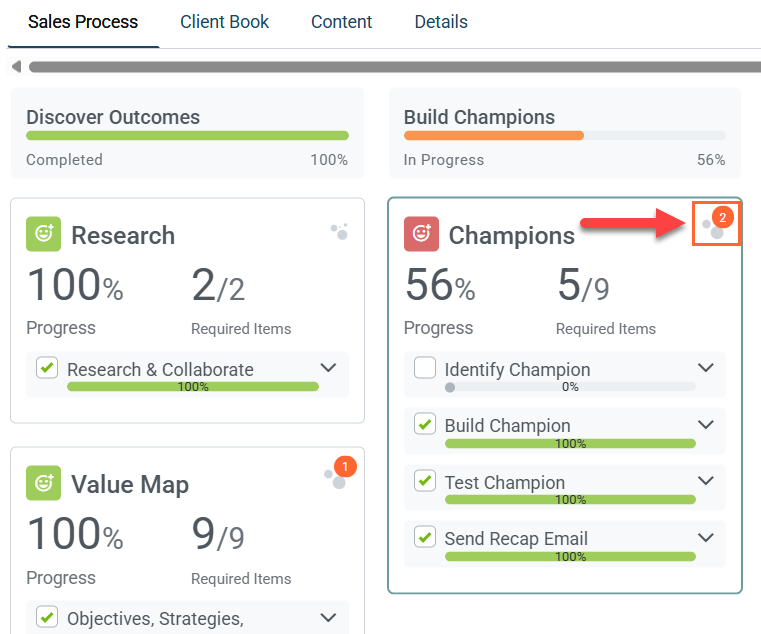Click the horizontal scrollbar track
Image resolution: width=761 pixels, height=634 pixels.
coord(390,67)
